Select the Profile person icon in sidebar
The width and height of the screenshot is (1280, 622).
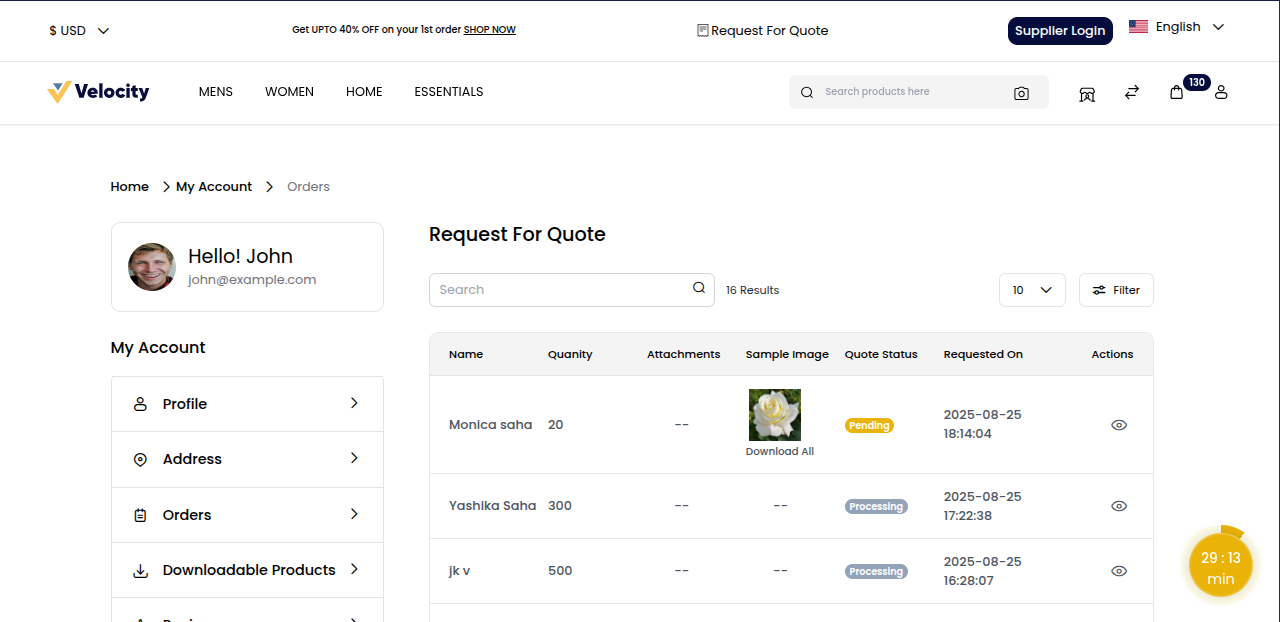pos(140,403)
